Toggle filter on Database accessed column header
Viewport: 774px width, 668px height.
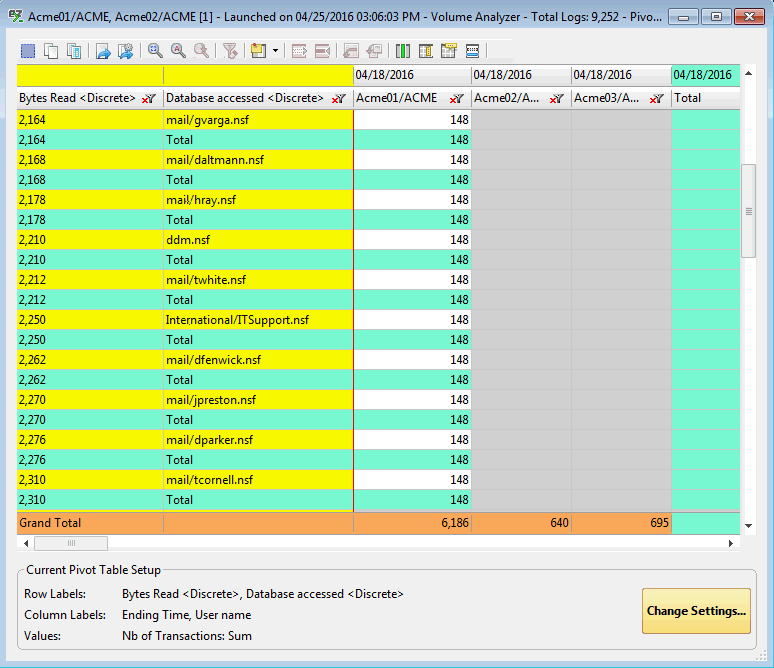tap(338, 99)
